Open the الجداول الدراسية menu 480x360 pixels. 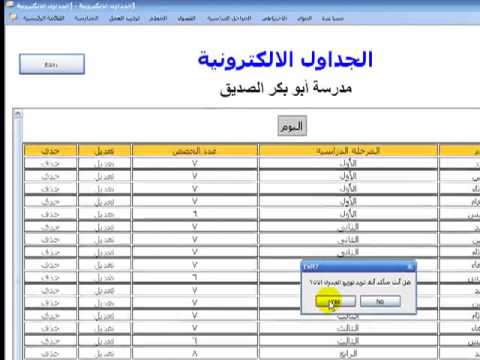point(229,18)
